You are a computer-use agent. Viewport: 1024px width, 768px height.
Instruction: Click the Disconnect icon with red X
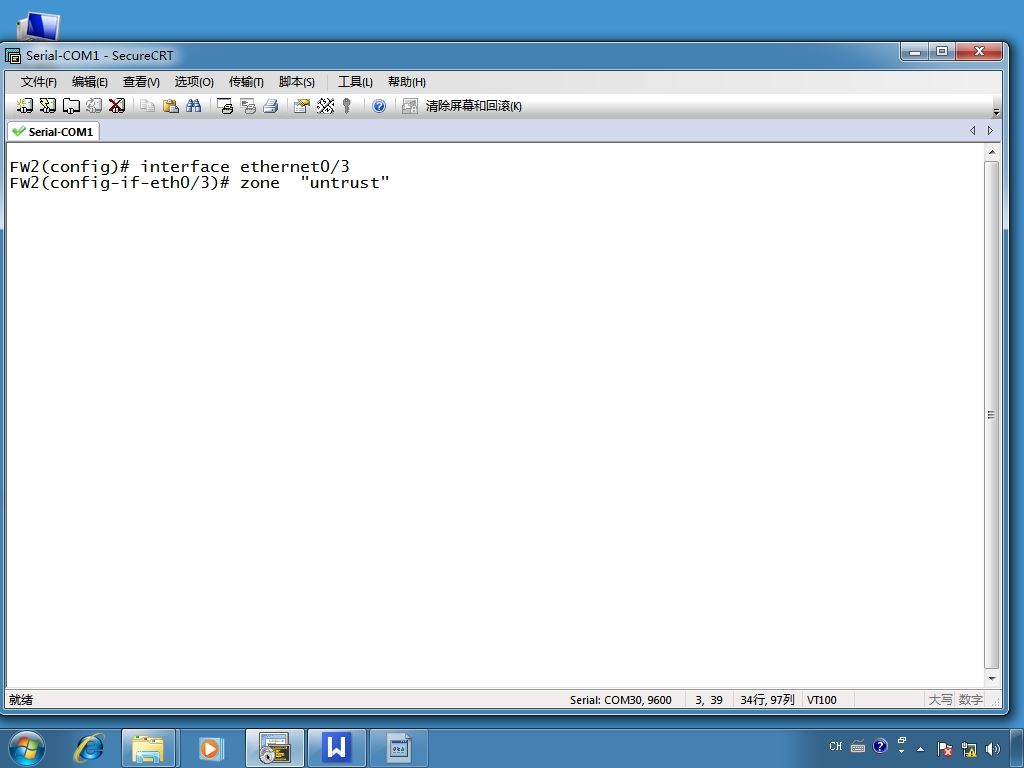(117, 106)
